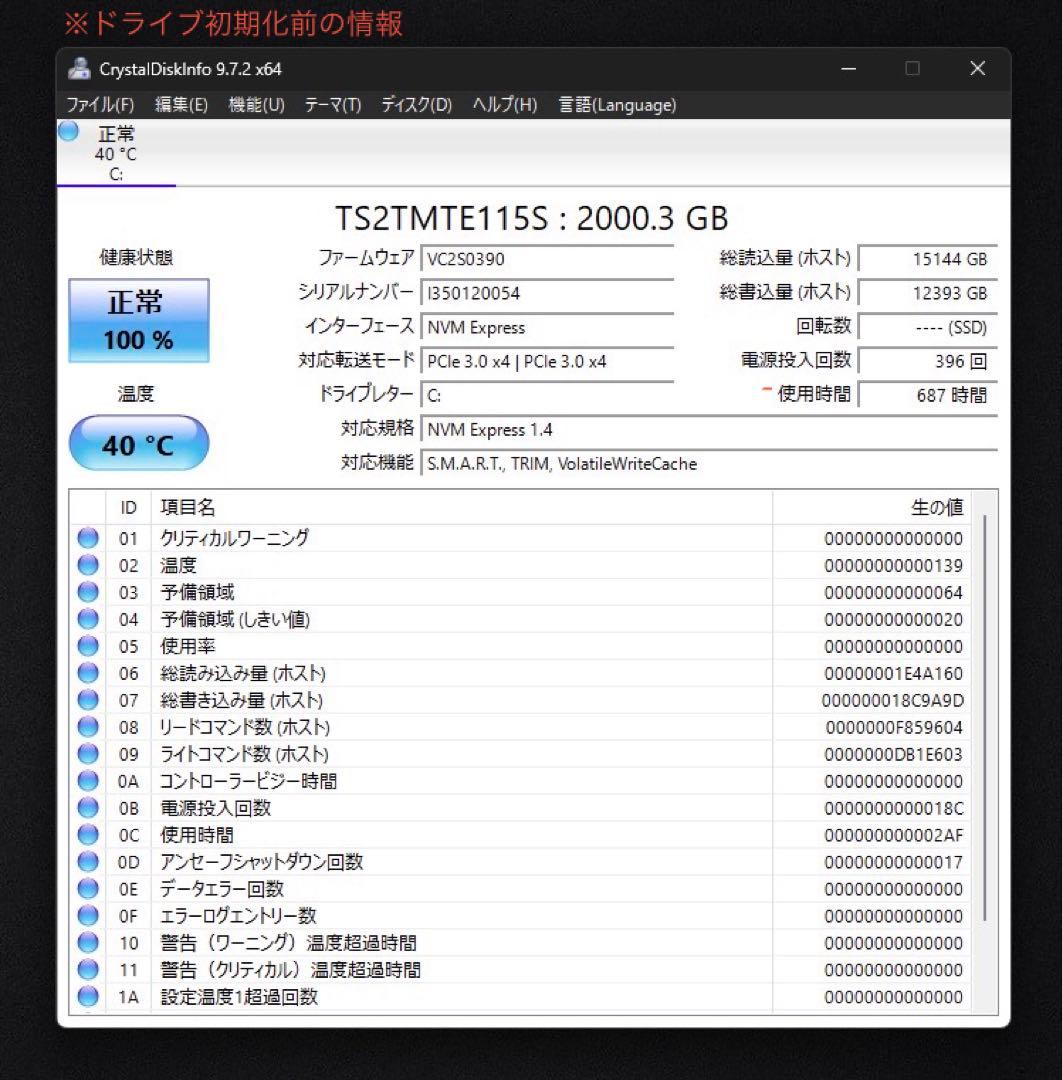Screen dimensions: 1062x1080
Task: Click status orb of row 10 警告 (ワーニング) 温度超過時間
Action: pyautogui.click(x=88, y=942)
